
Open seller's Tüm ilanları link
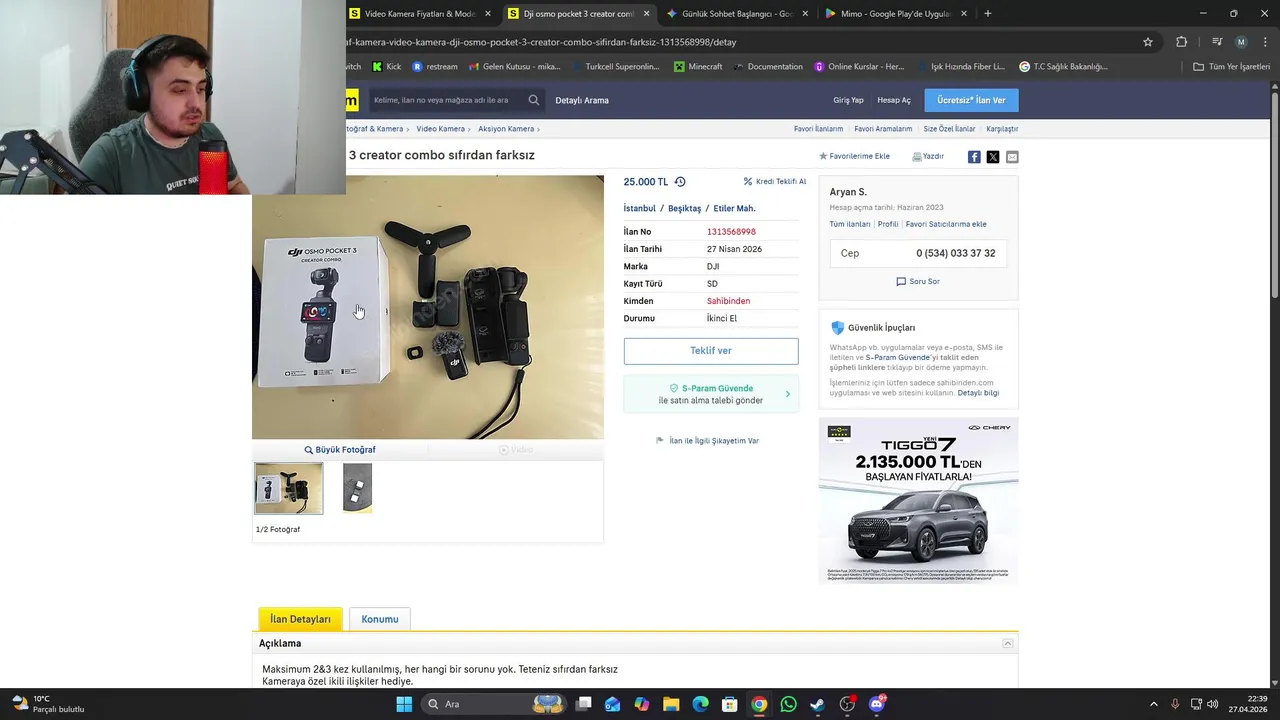[850, 224]
